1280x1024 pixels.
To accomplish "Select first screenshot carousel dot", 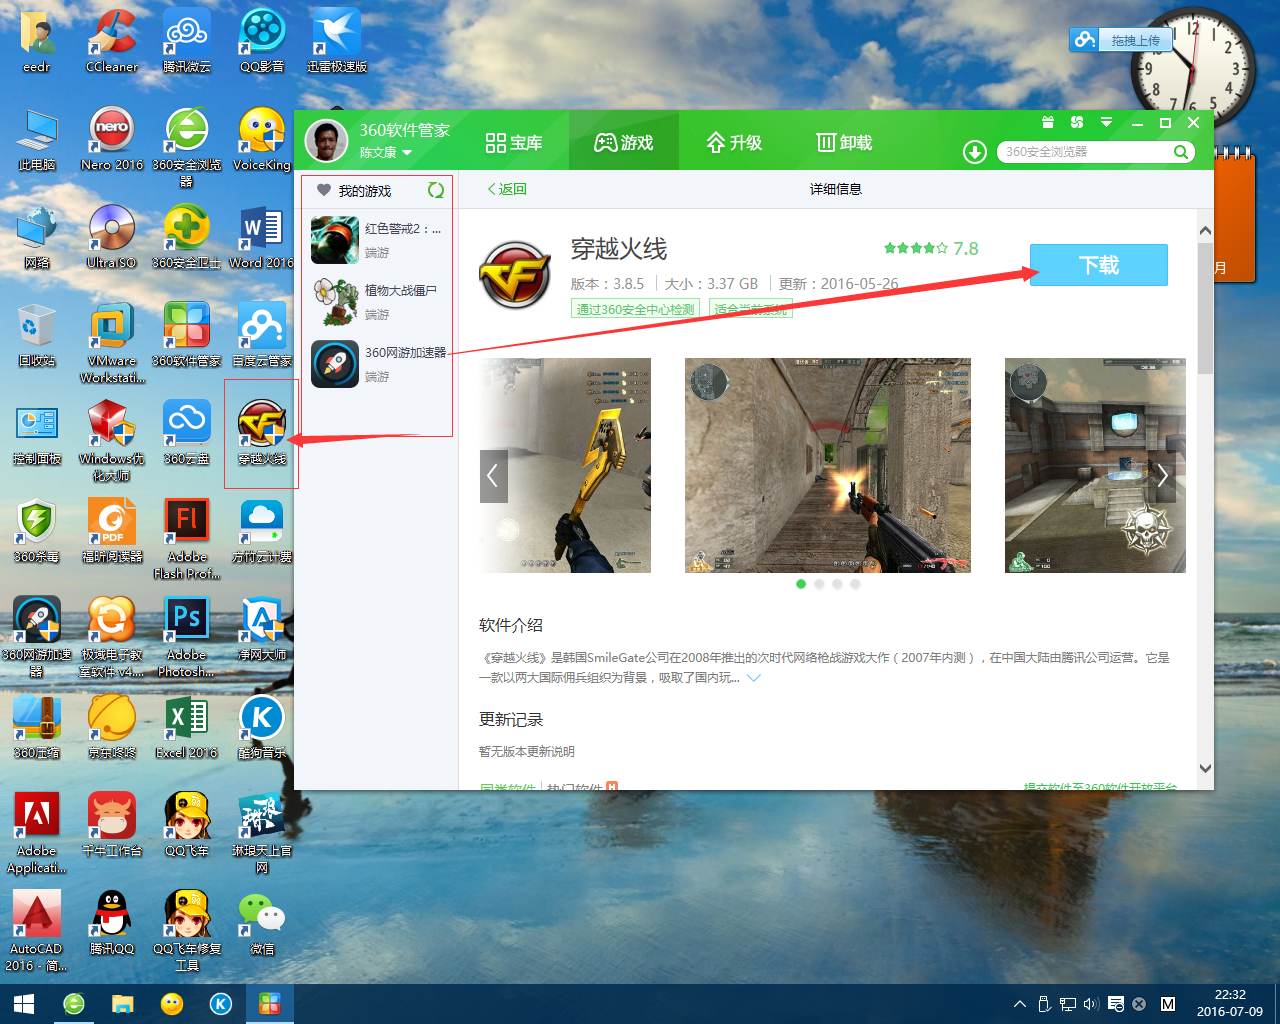I will point(801,584).
